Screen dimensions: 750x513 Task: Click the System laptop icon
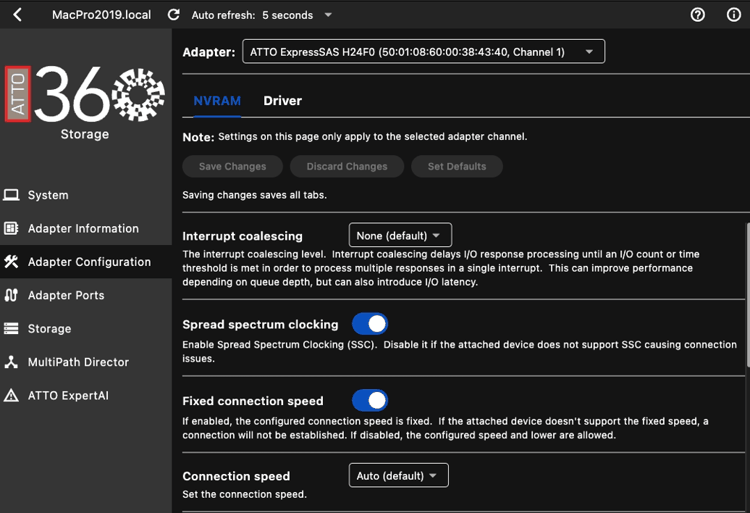click(x=12, y=195)
